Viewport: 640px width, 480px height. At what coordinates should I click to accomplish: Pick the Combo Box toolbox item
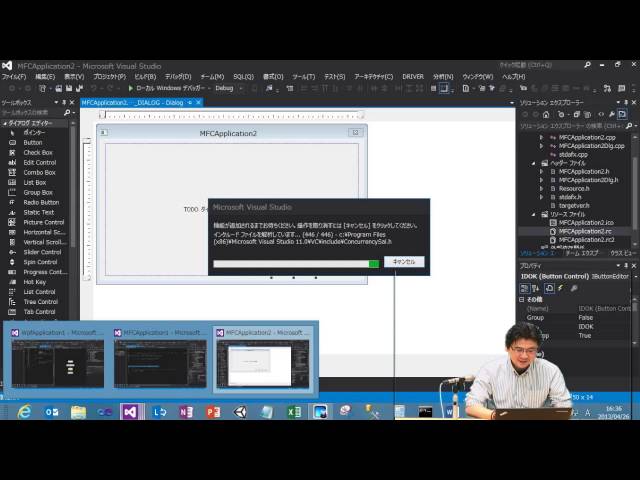[x=39, y=172]
